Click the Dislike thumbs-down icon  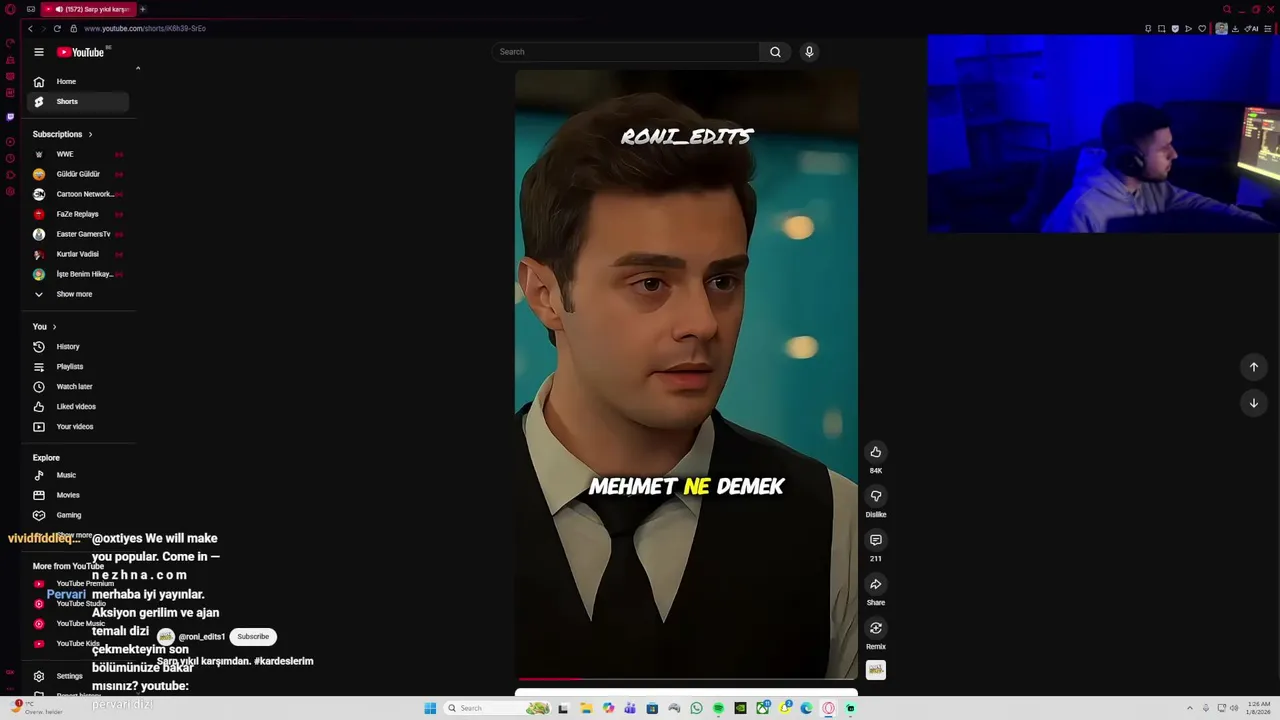click(x=876, y=496)
